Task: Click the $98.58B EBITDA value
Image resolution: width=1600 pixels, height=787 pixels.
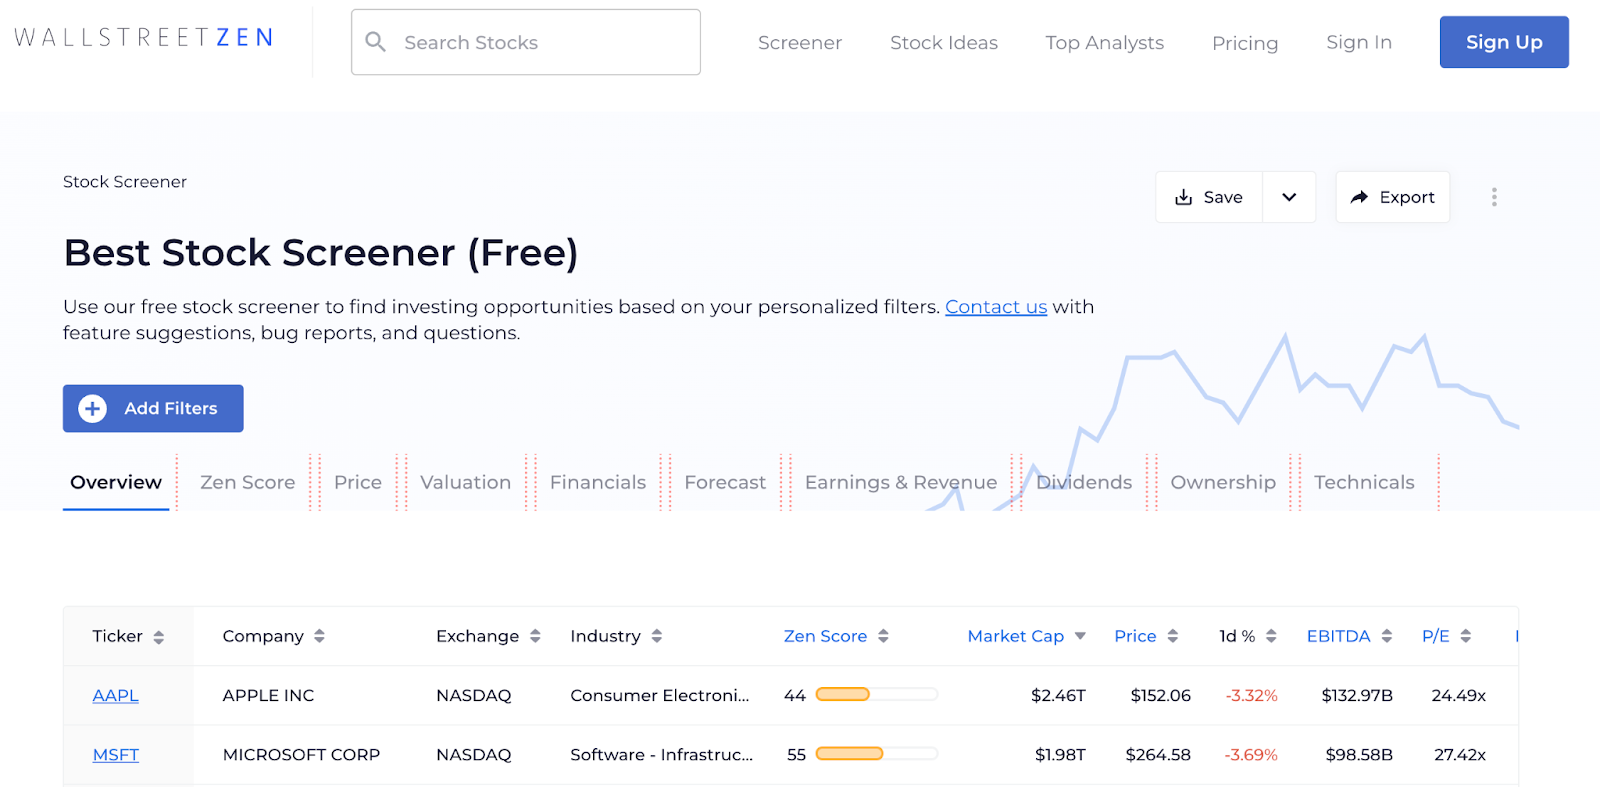Action: pos(1359,755)
